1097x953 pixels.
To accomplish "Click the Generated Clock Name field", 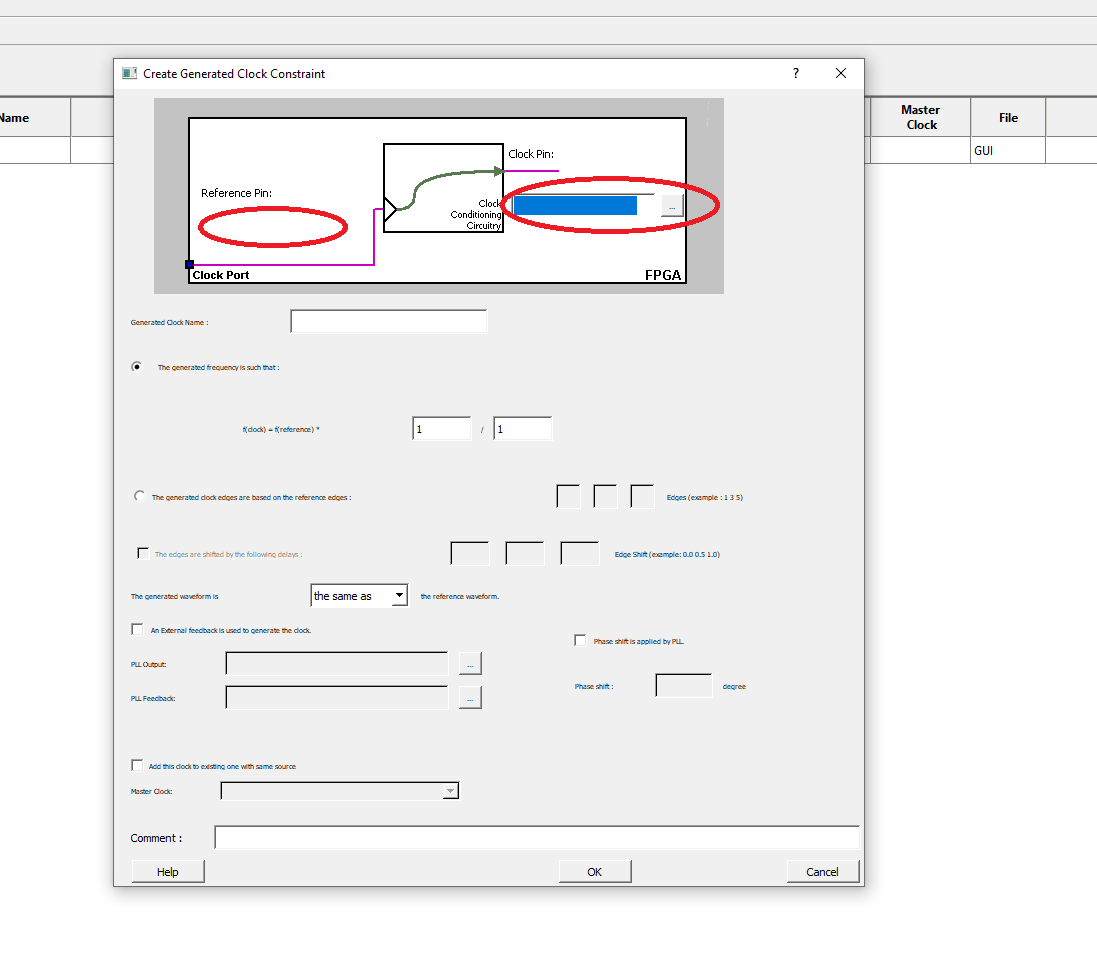I will click(388, 321).
